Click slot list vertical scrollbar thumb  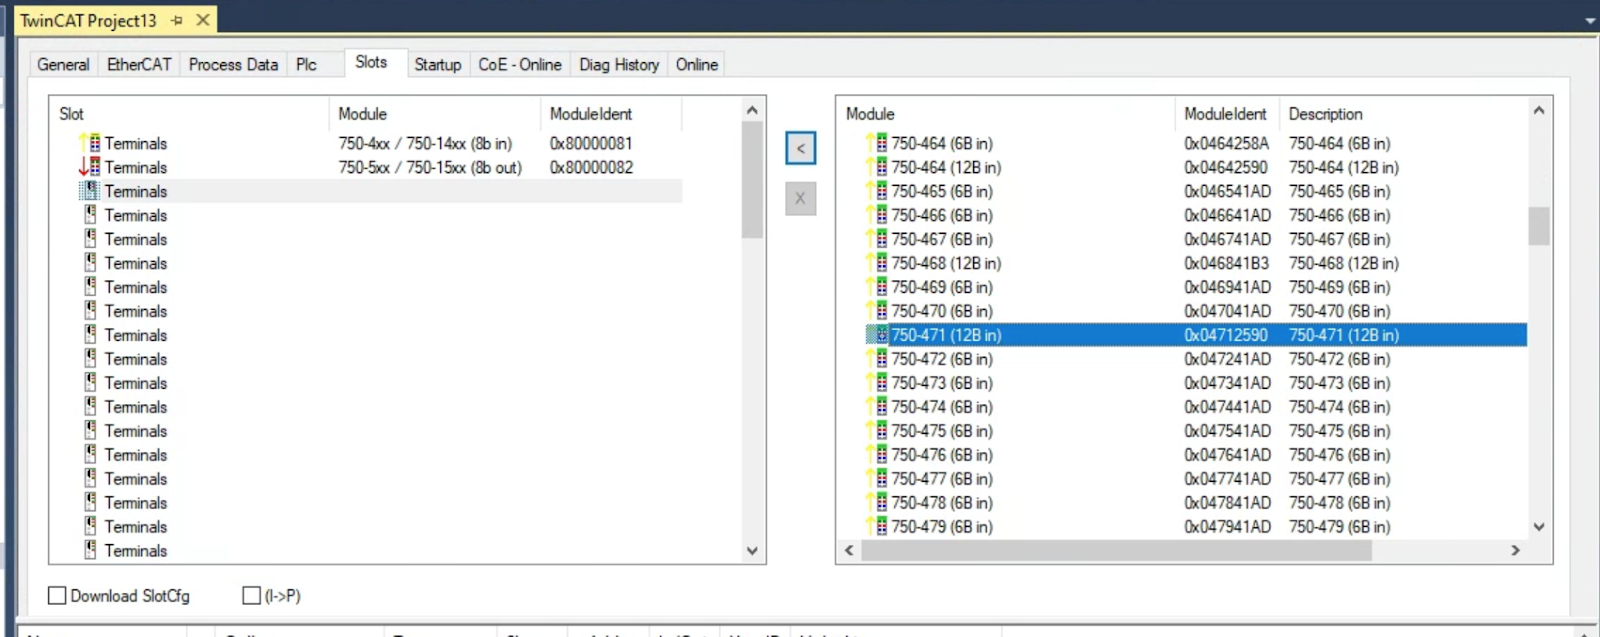tap(752, 180)
